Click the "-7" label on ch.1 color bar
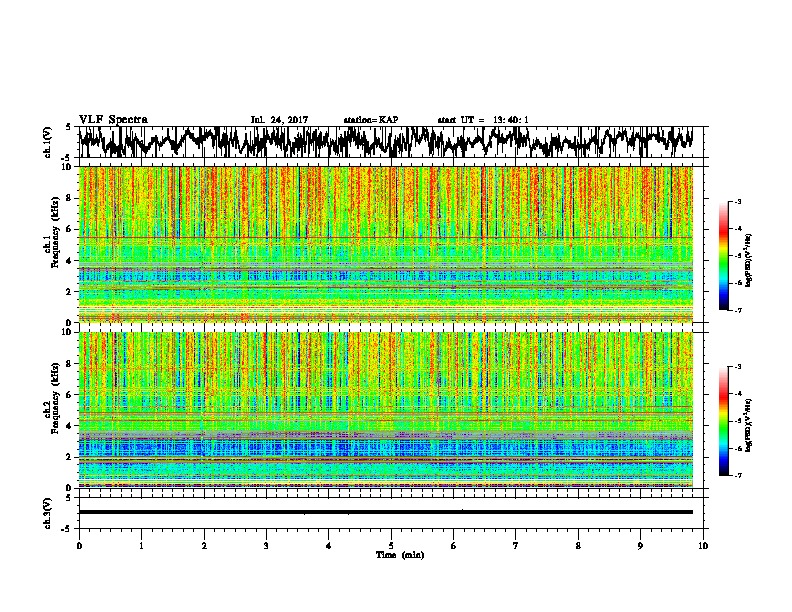The height and width of the screenshot is (612, 792). [738, 310]
